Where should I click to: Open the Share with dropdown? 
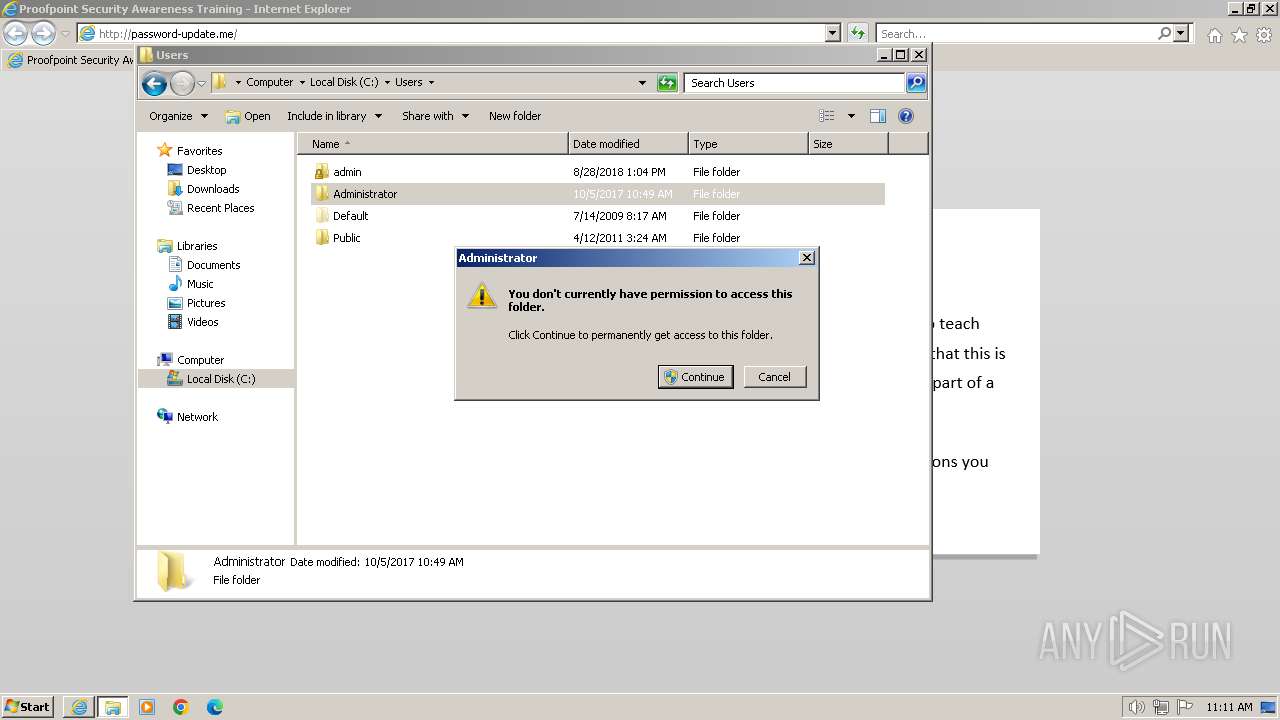point(435,116)
